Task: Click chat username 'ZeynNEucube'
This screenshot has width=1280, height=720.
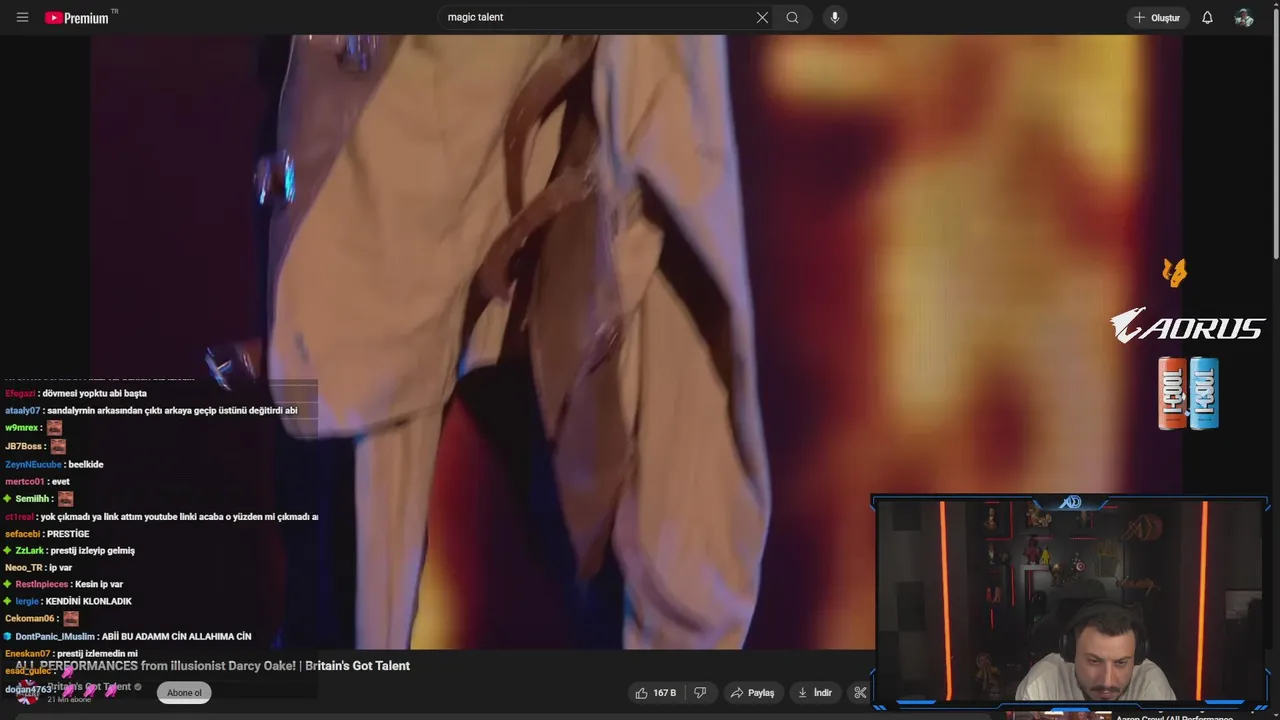Action: click(33, 464)
